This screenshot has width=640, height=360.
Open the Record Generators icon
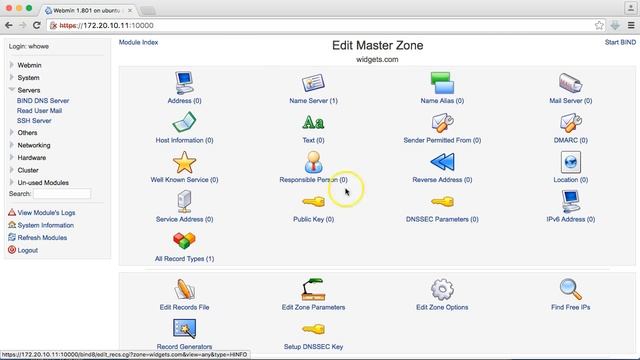pos(184,329)
